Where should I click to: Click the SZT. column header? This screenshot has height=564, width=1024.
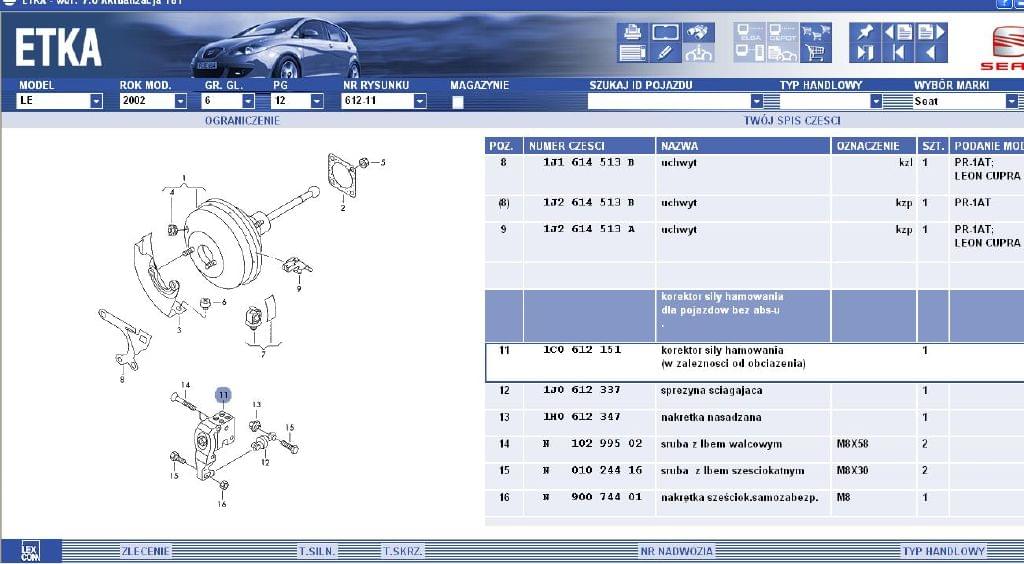click(x=932, y=146)
